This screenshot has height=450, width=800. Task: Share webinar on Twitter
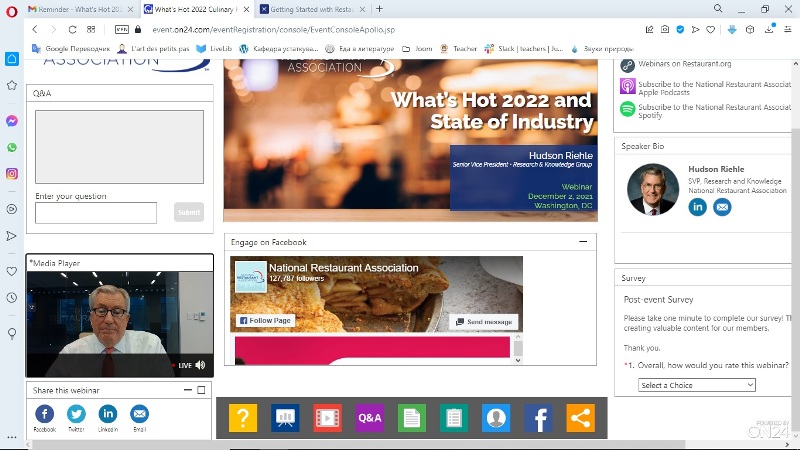pyautogui.click(x=76, y=414)
